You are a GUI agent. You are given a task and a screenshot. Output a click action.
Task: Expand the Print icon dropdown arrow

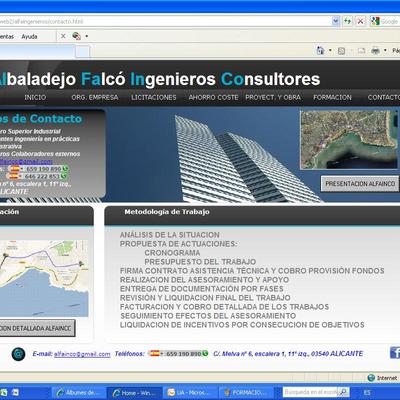(385, 51)
